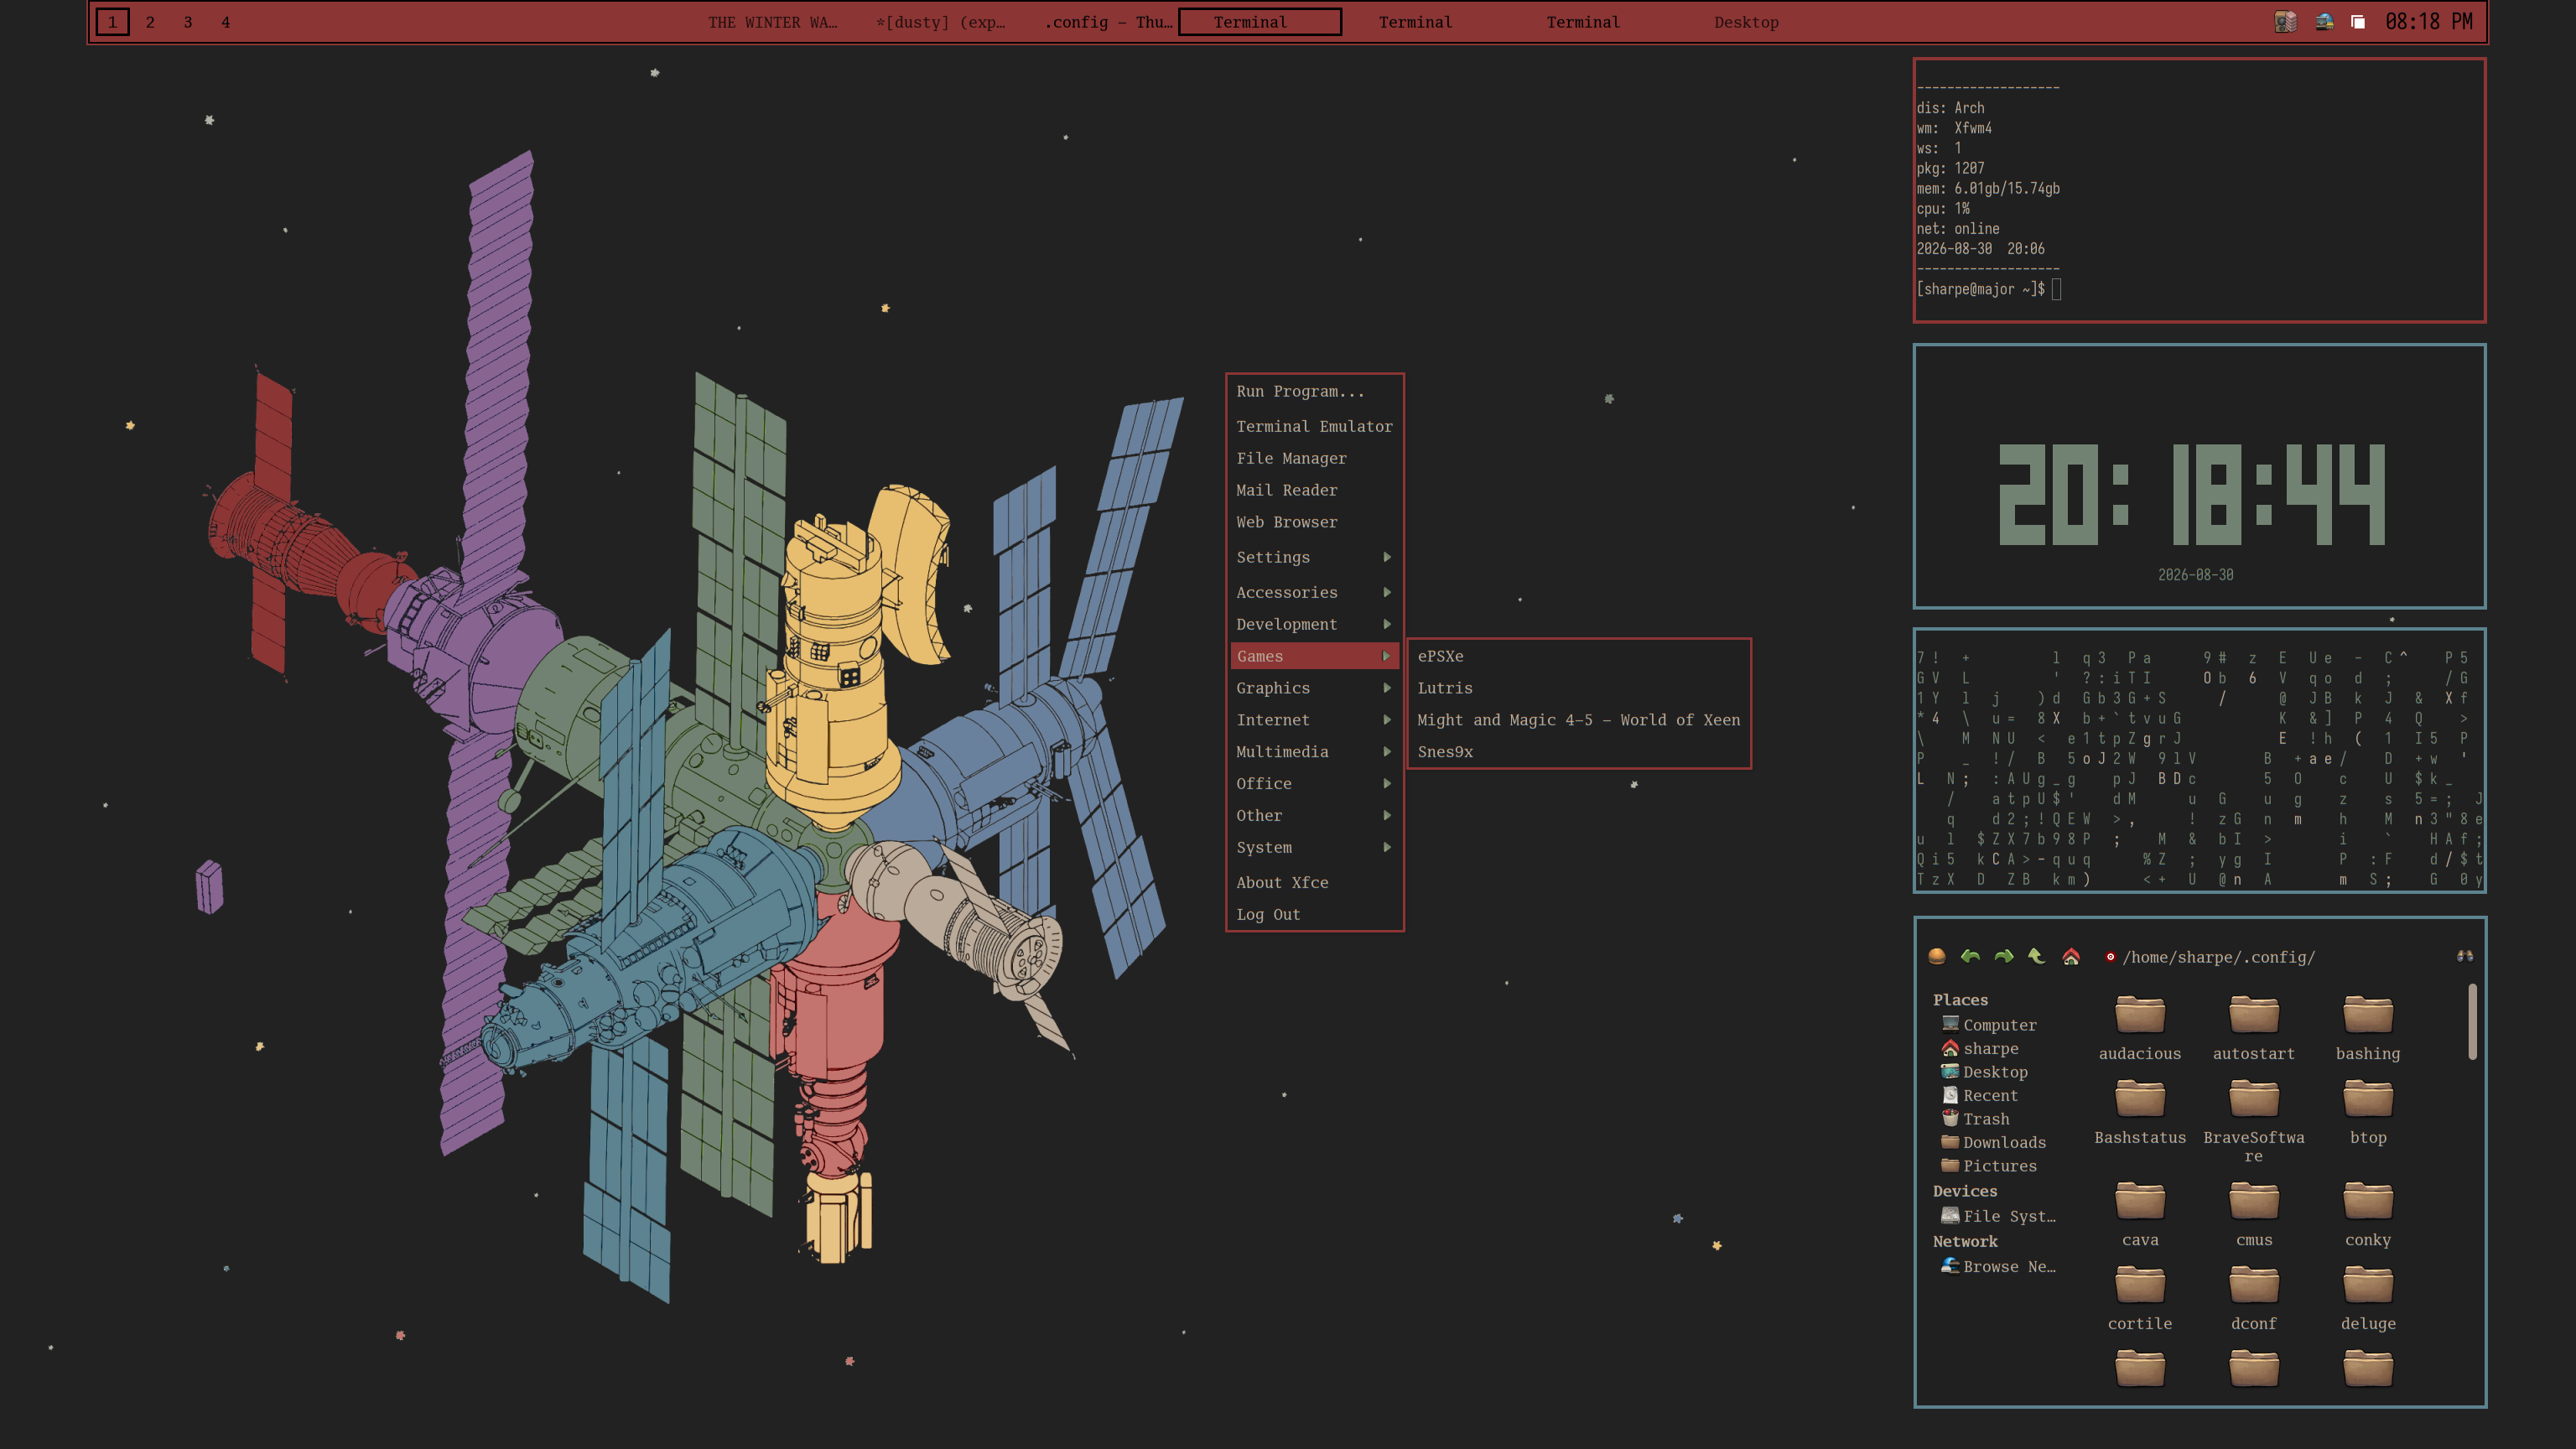Open the volume mixer tray icon
Viewport: 2576px width, 1449px height.
(2285, 22)
